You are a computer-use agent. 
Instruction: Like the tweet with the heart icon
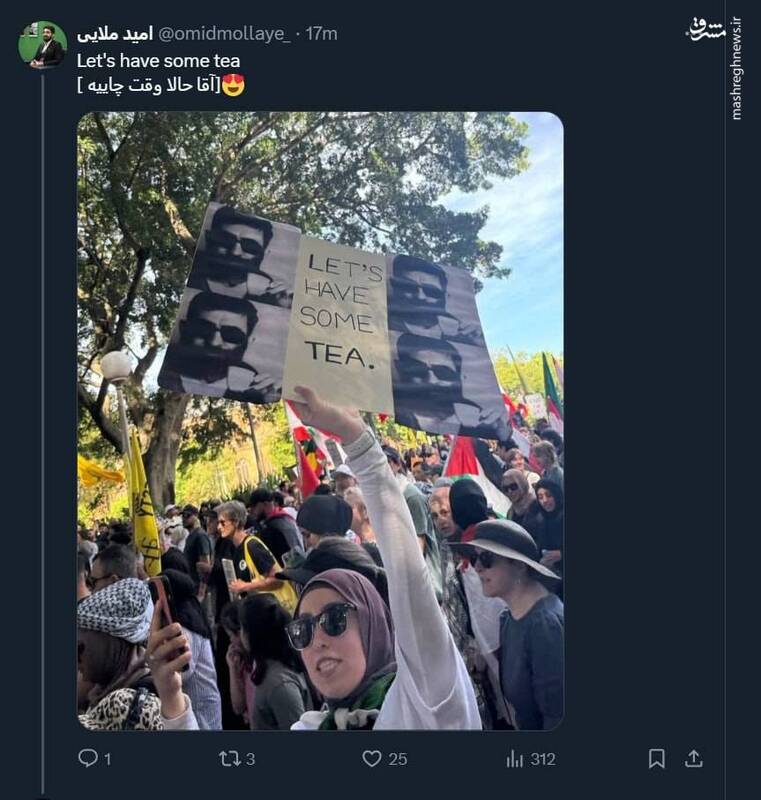[x=372, y=759]
